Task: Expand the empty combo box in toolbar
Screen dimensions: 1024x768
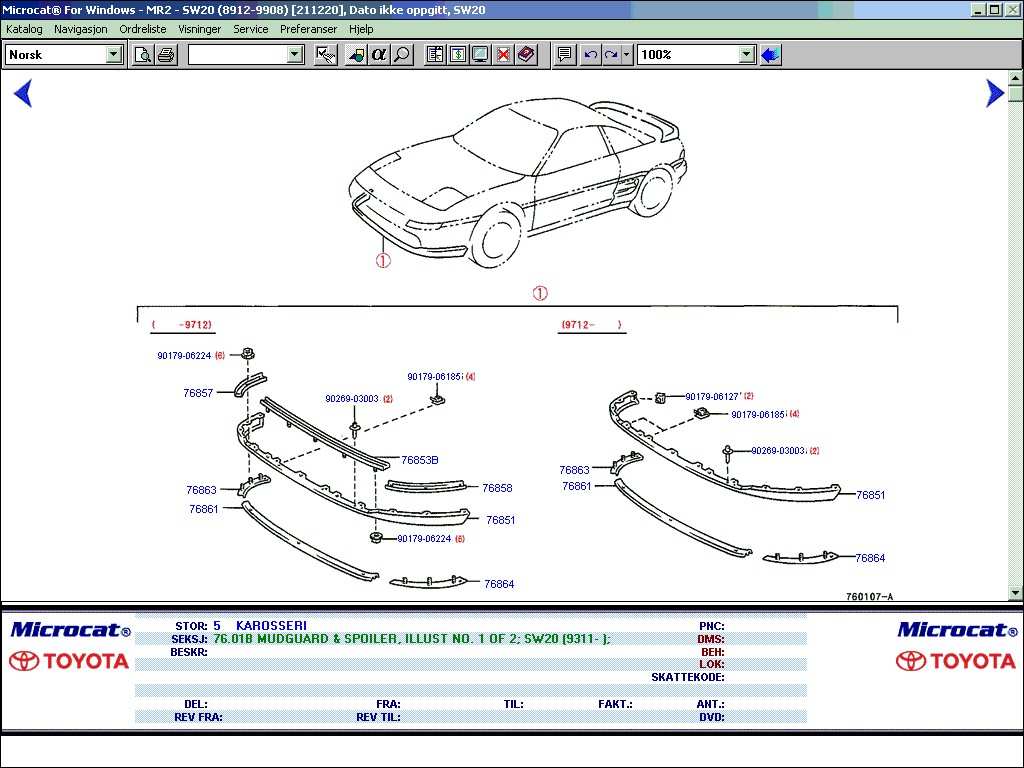Action: click(295, 54)
